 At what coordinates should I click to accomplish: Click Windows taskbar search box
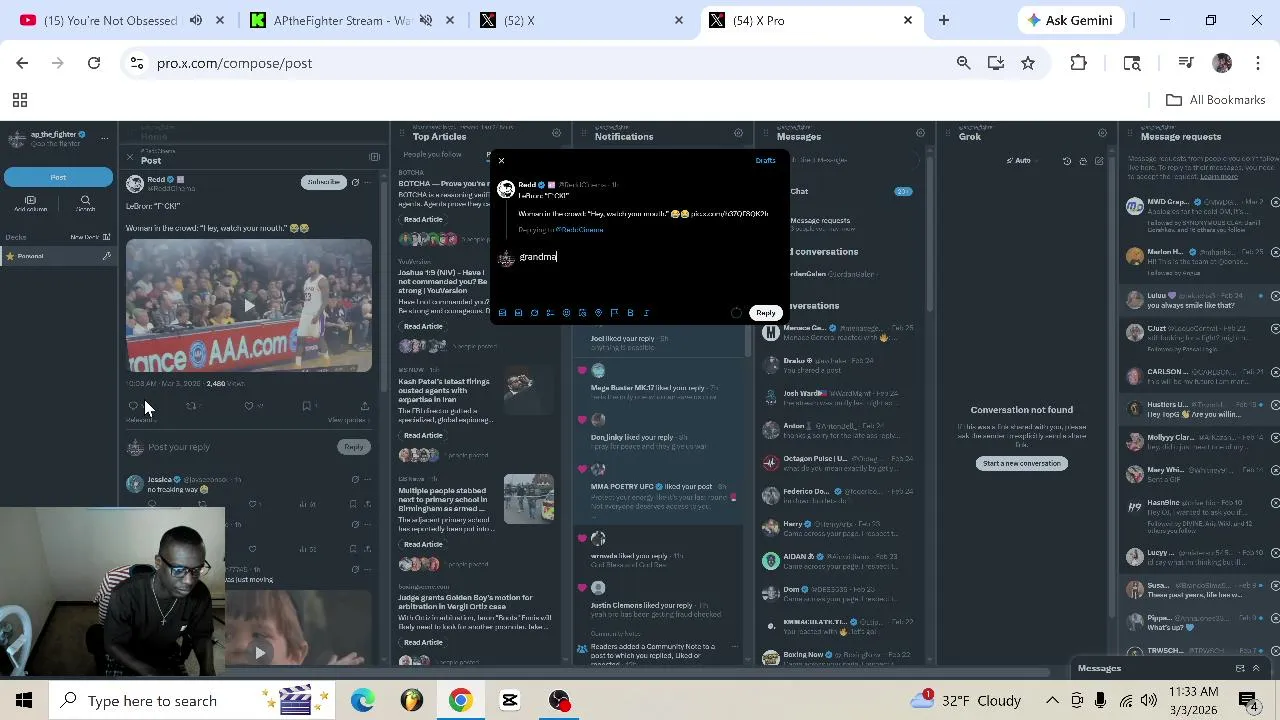pyautogui.click(x=190, y=700)
